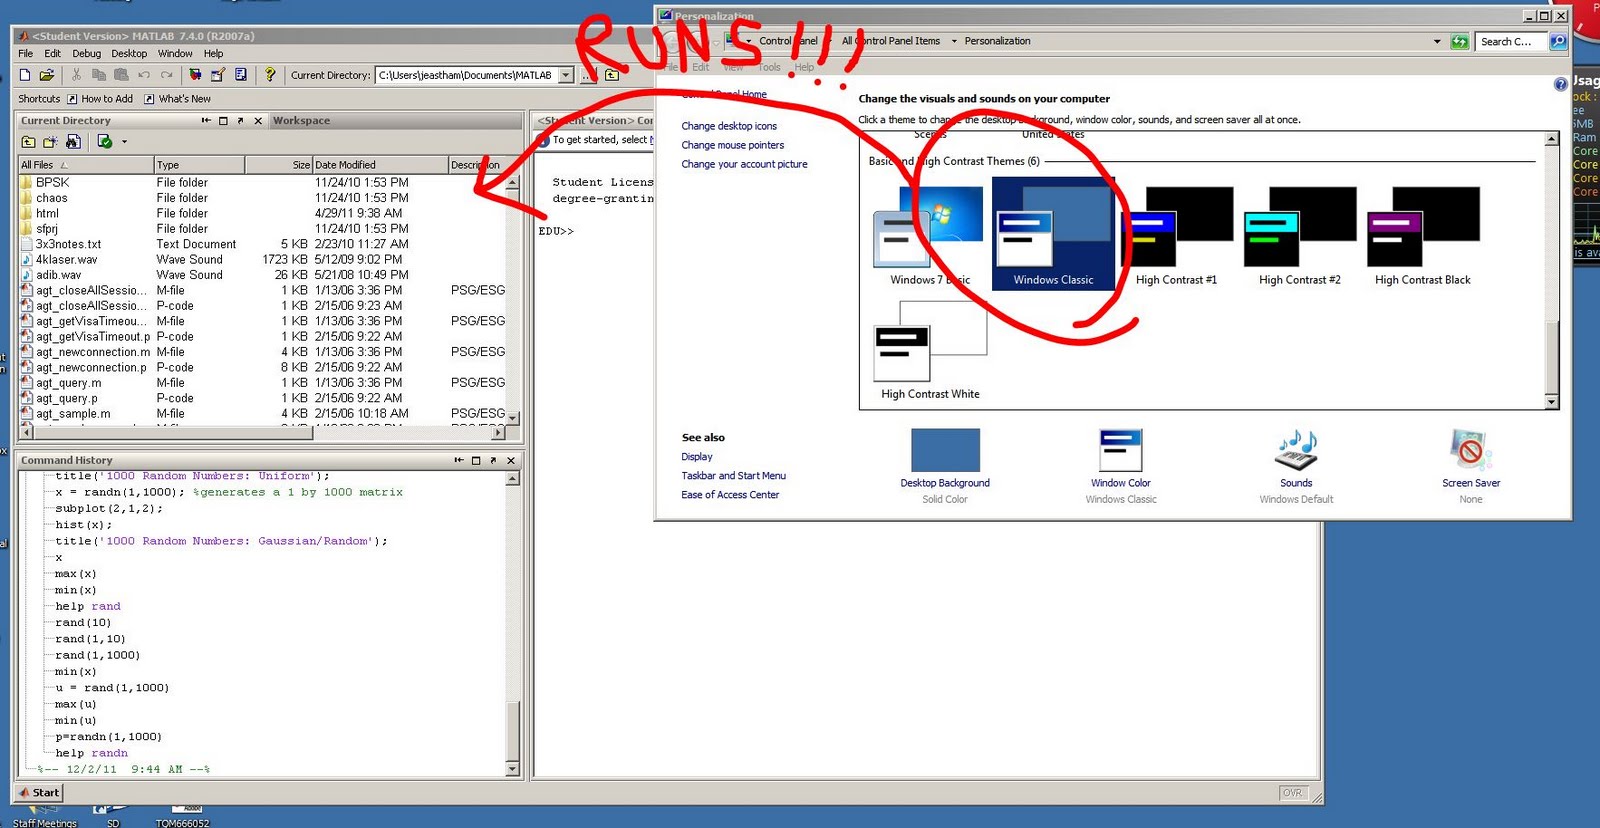Open Change your account picture link
The image size is (1600, 828).
coord(744,164)
